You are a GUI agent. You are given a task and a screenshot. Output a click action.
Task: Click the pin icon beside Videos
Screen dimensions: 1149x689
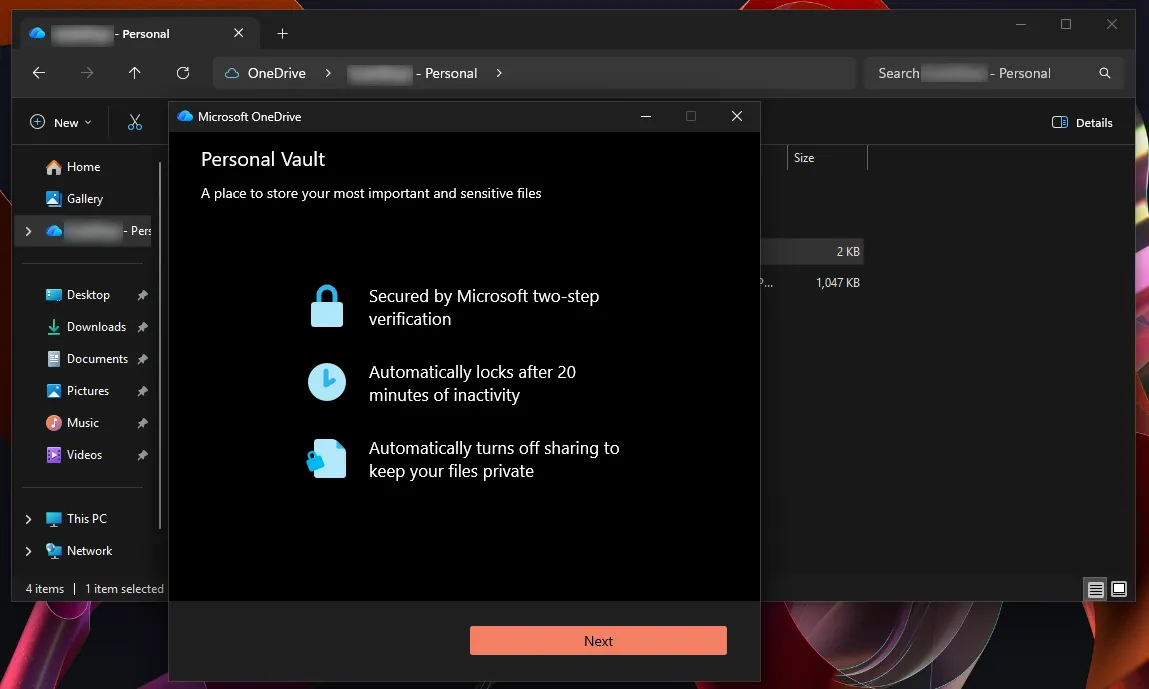142,455
